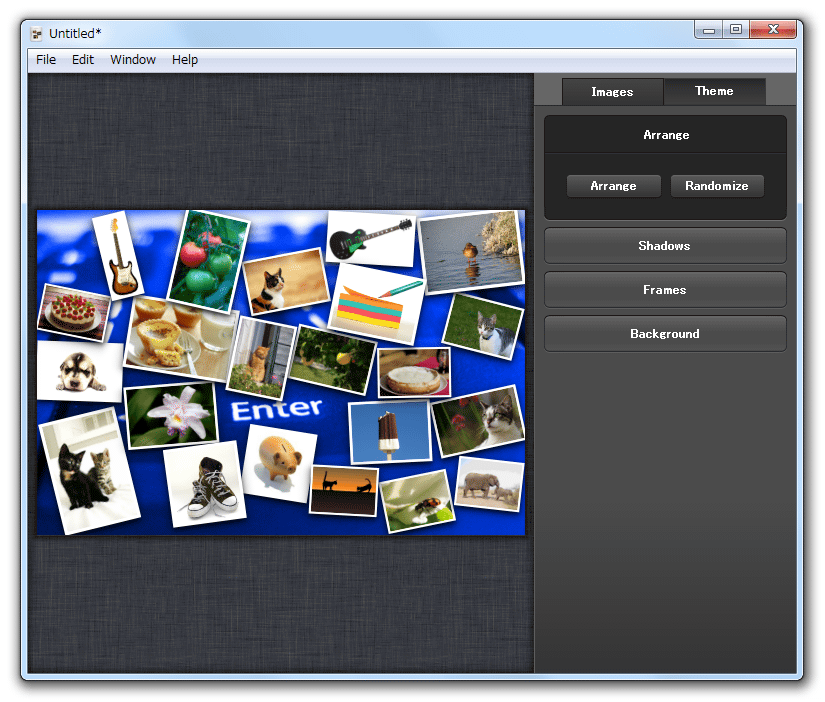The image size is (825, 702).
Task: Select the cats sunset silhouette photo
Action: (x=344, y=490)
